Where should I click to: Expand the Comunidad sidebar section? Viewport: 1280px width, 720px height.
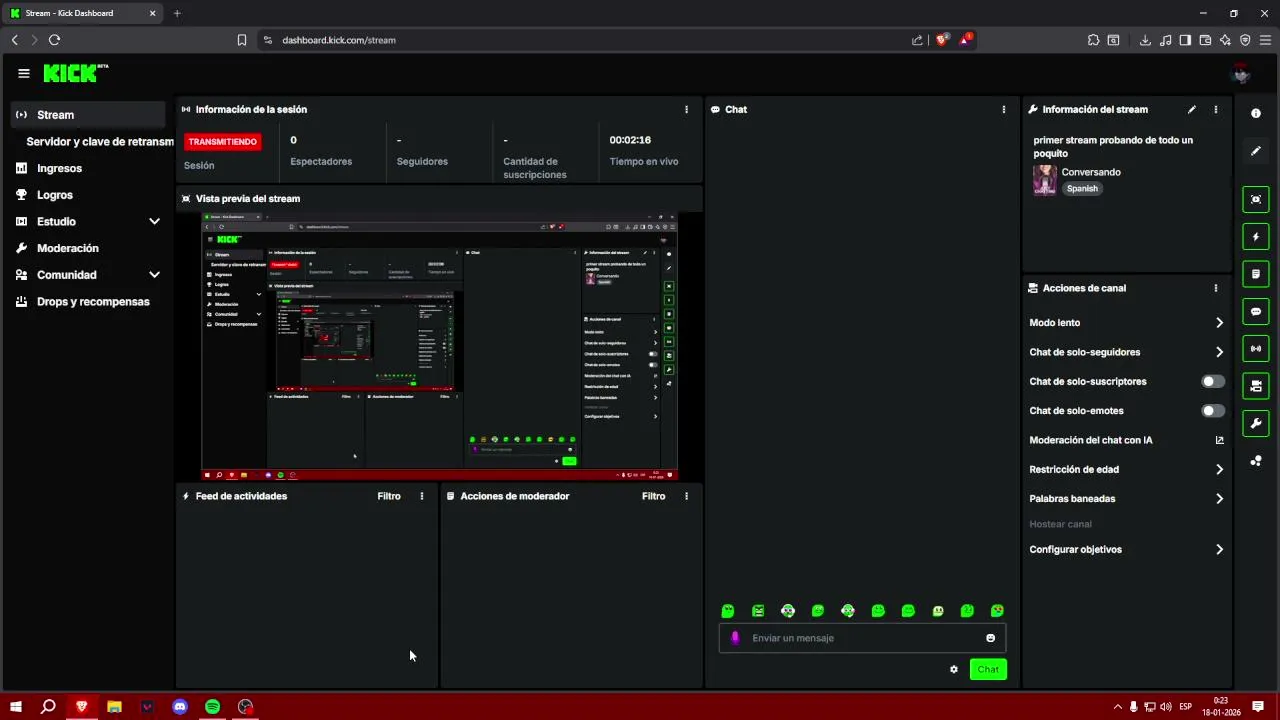154,275
